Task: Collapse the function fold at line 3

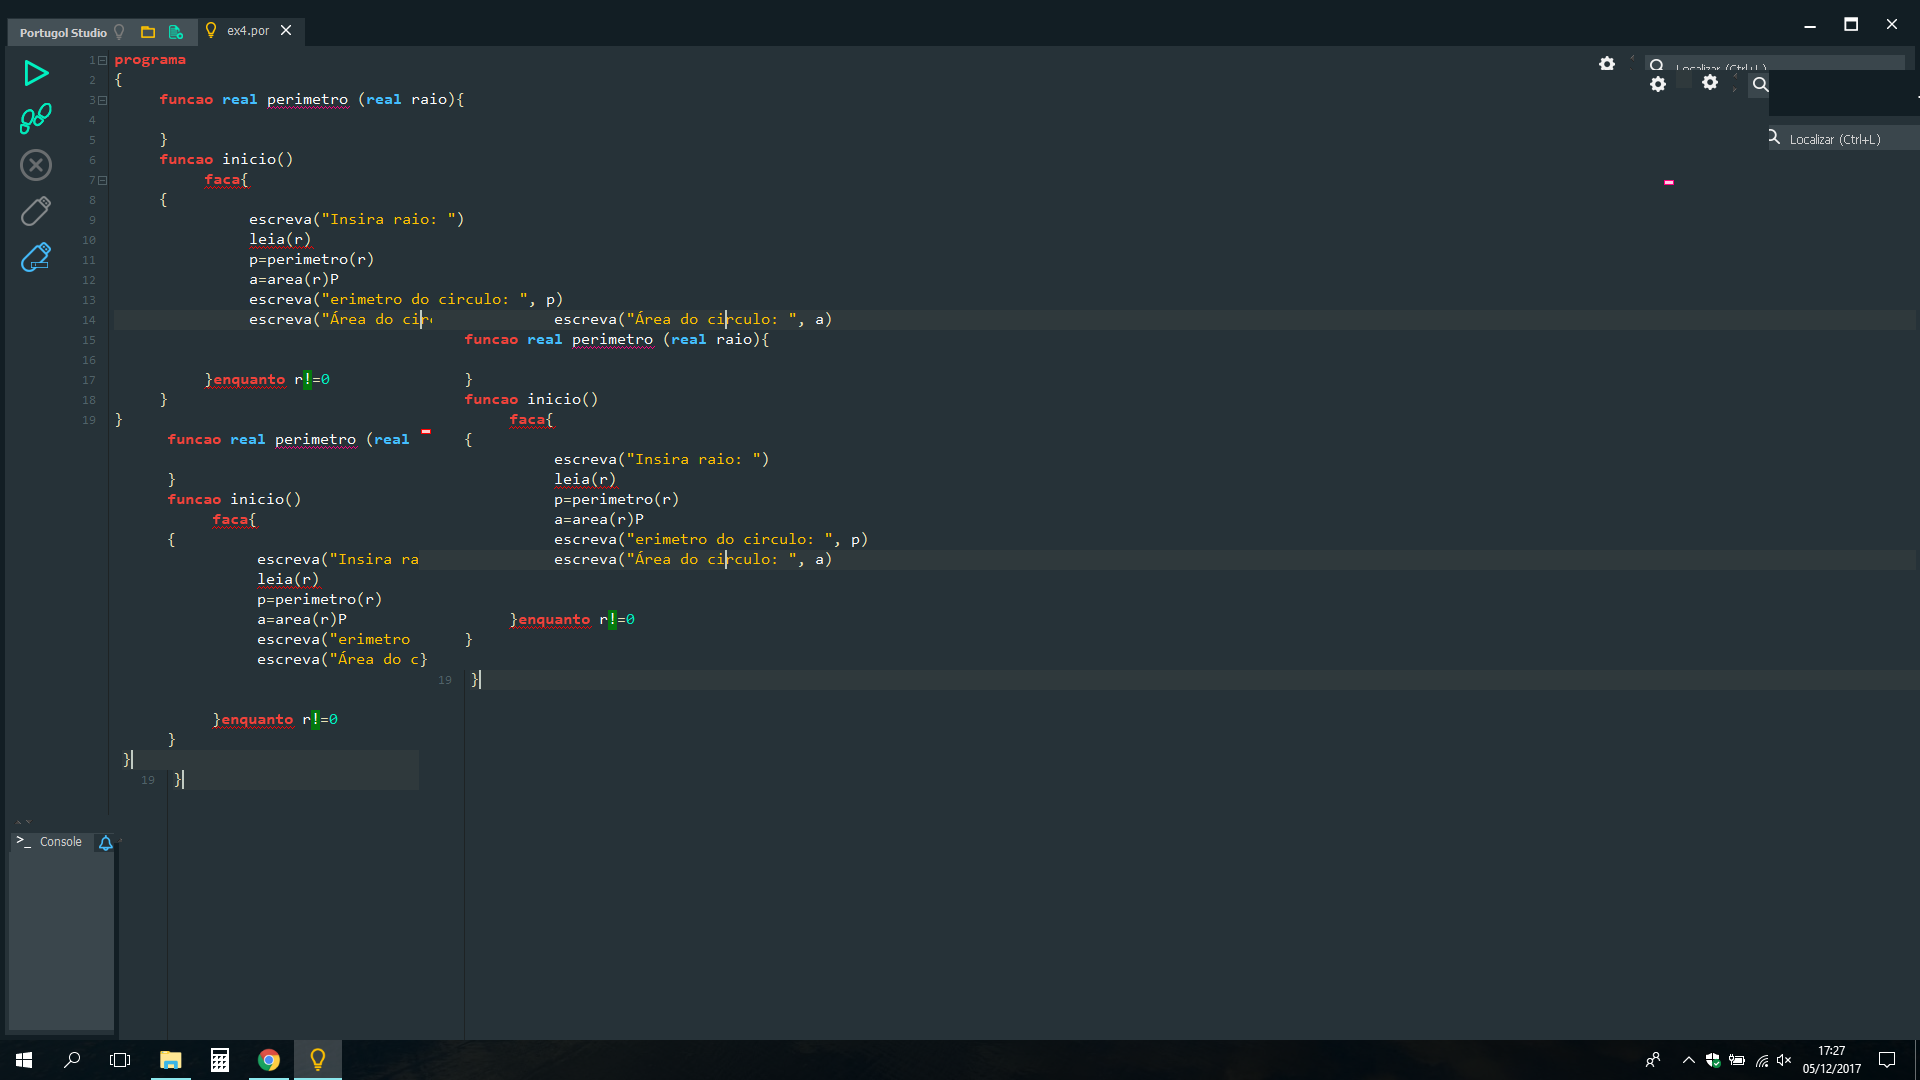Action: 103,100
